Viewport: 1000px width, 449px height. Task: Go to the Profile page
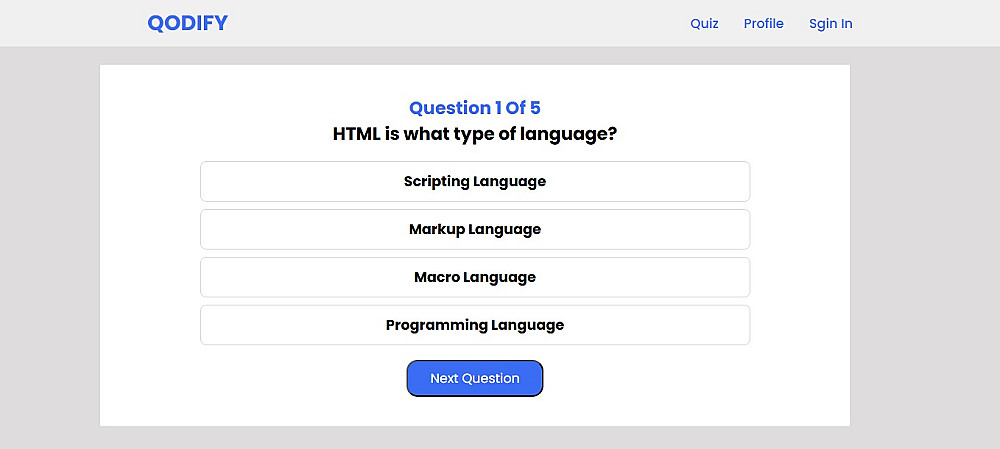763,23
